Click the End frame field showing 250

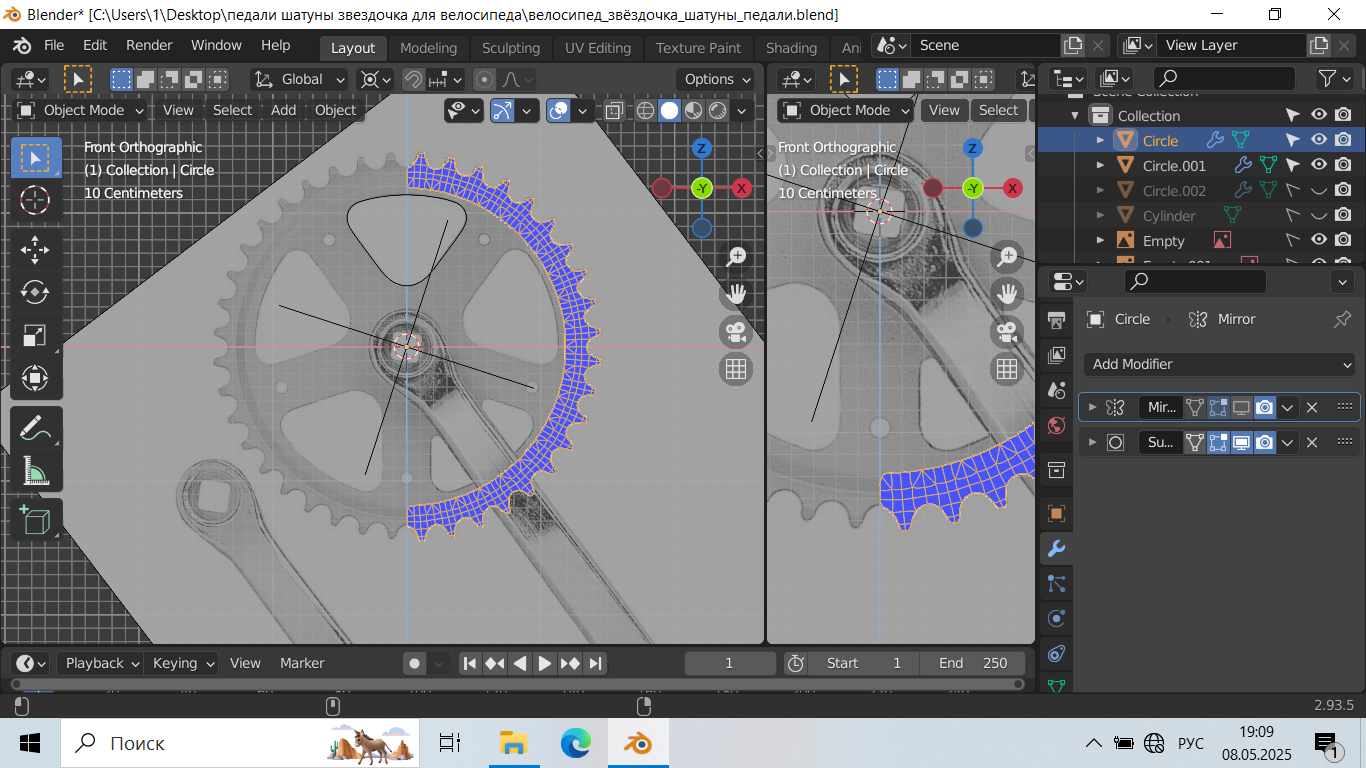coord(973,663)
